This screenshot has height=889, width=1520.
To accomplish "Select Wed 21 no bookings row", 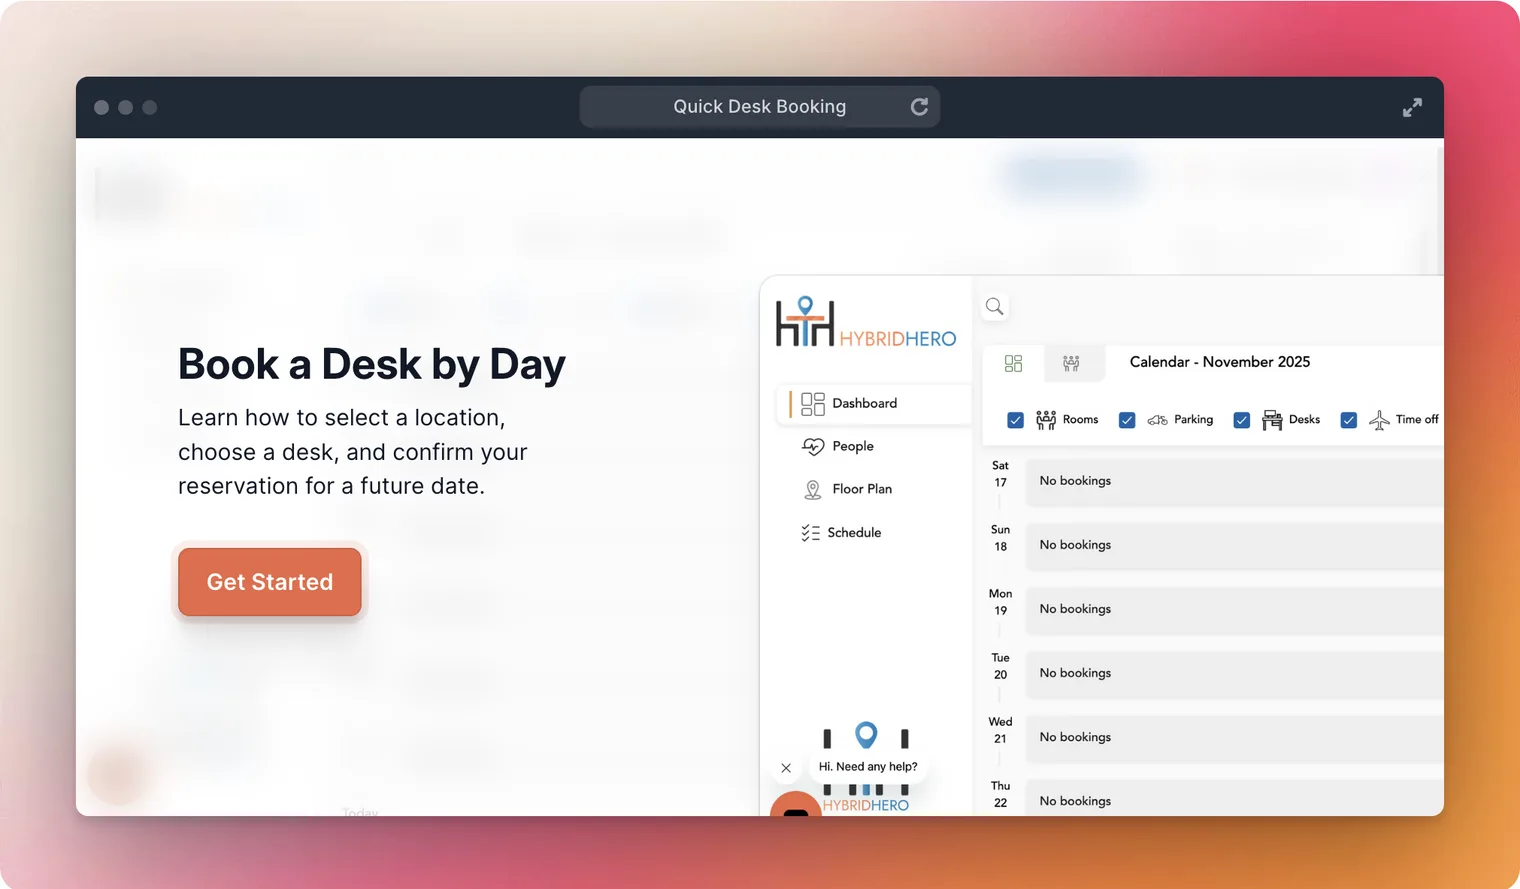I will pos(1235,737).
